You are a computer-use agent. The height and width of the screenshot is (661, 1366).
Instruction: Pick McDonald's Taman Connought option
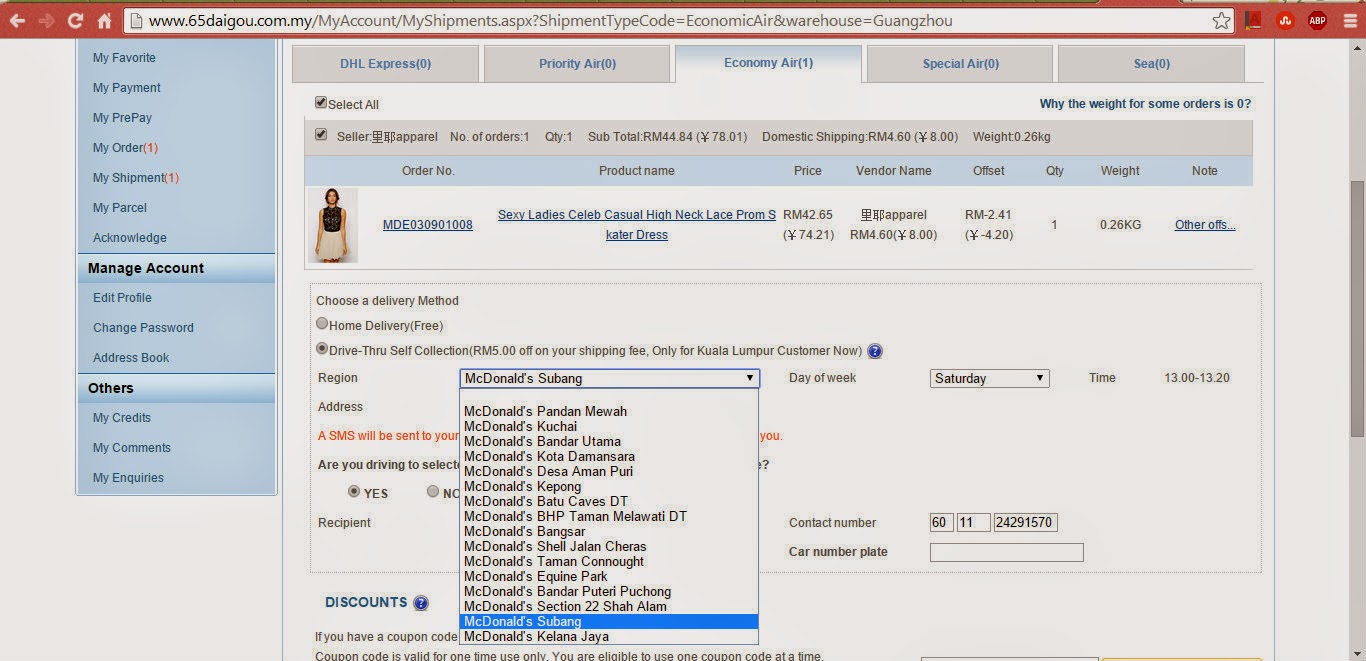pyautogui.click(x=609, y=561)
